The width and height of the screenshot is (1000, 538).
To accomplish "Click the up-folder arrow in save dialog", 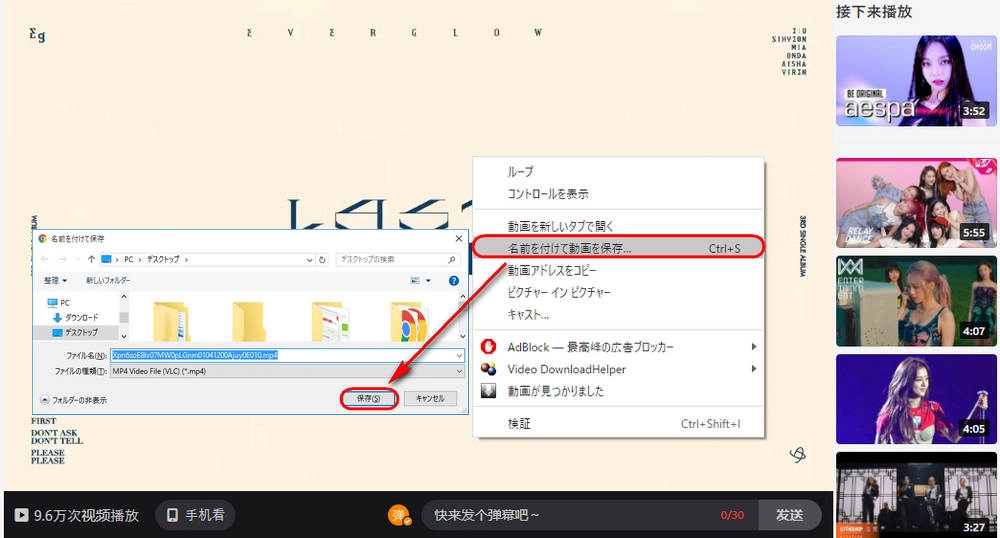I will coord(92,259).
